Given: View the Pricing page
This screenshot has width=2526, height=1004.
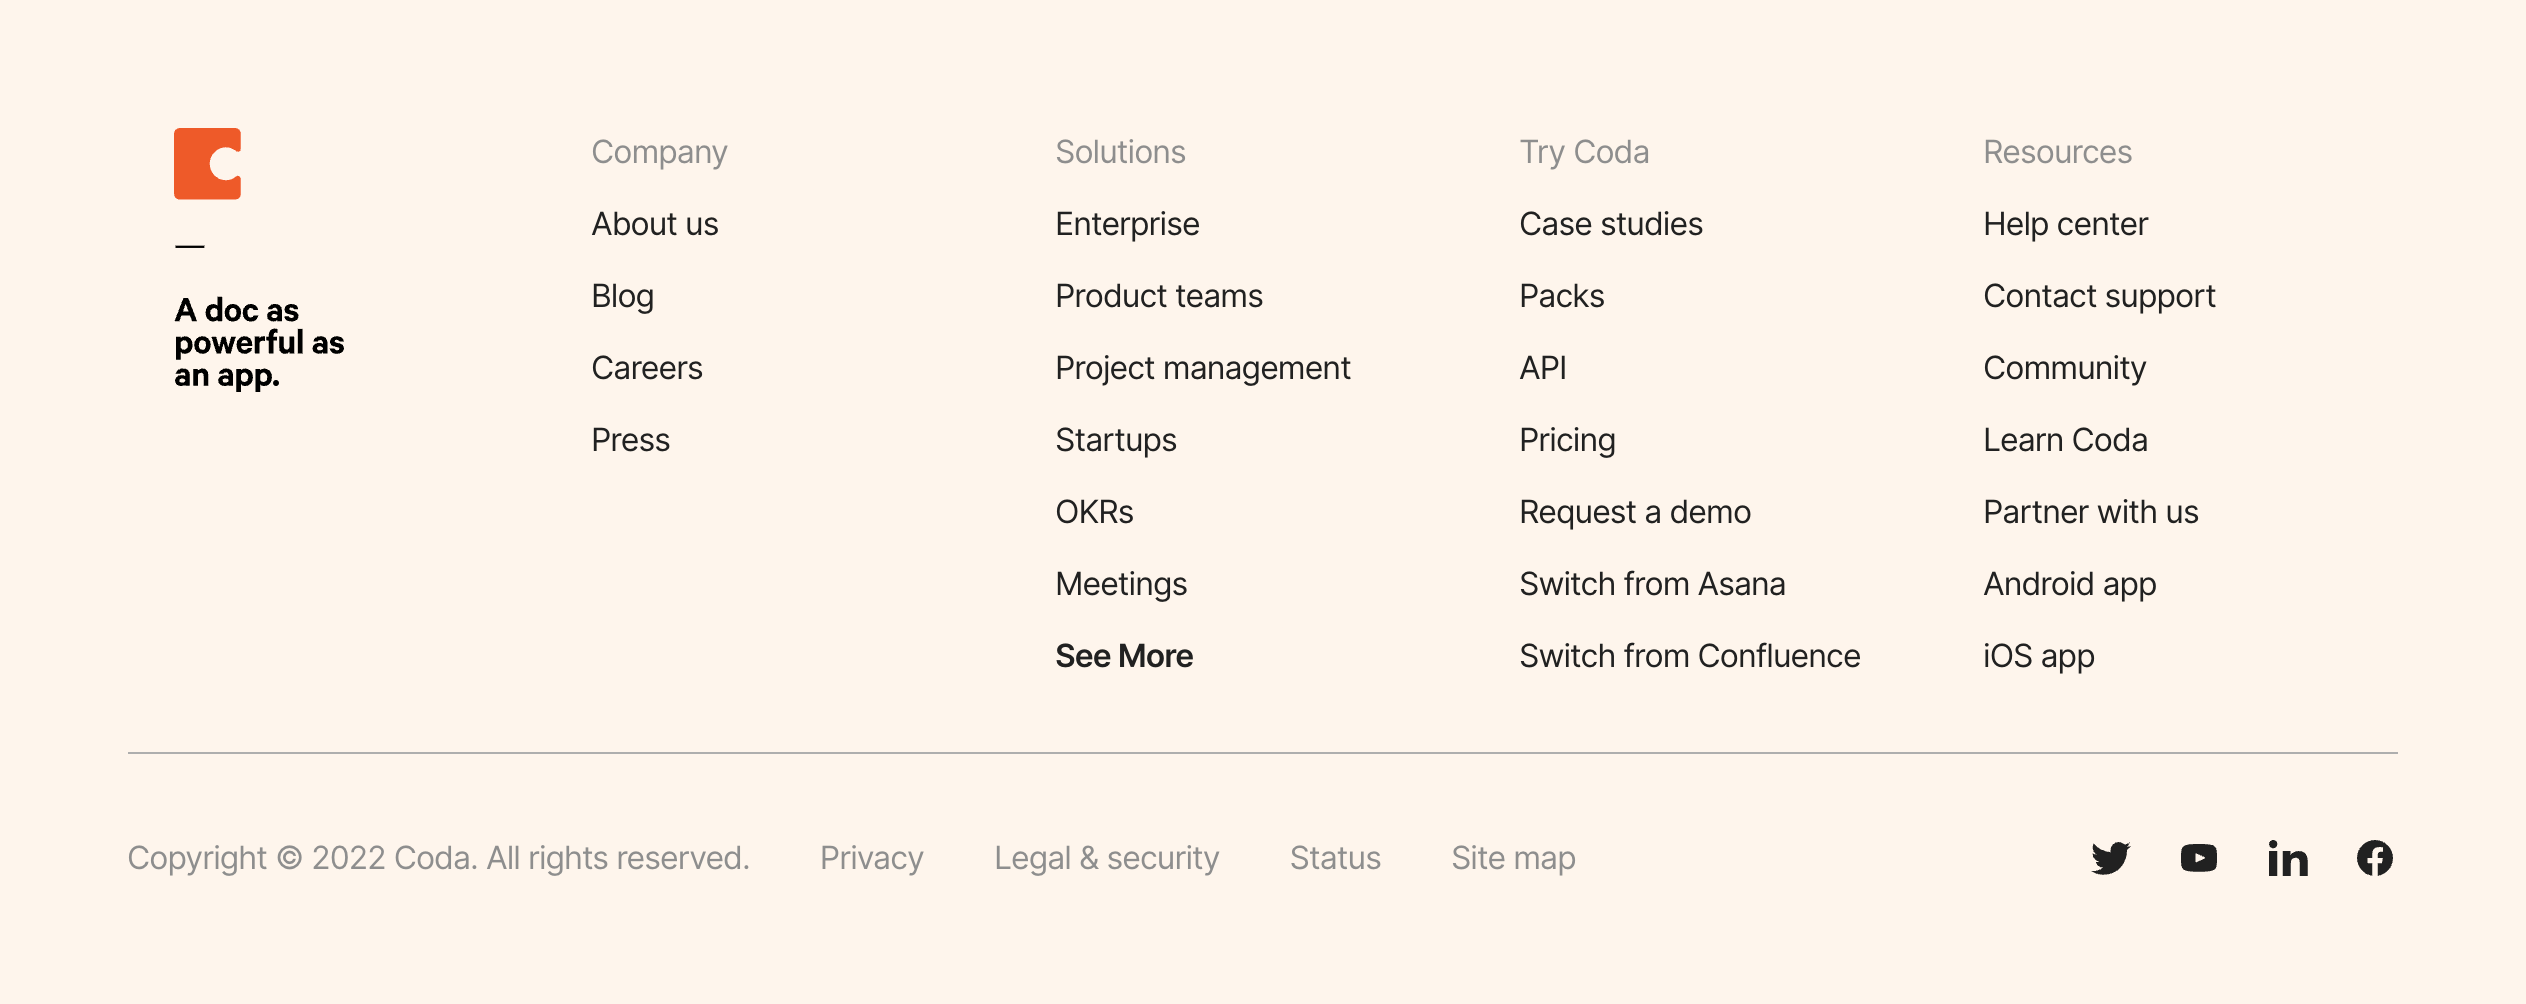Looking at the screenshot, I should 1566,440.
